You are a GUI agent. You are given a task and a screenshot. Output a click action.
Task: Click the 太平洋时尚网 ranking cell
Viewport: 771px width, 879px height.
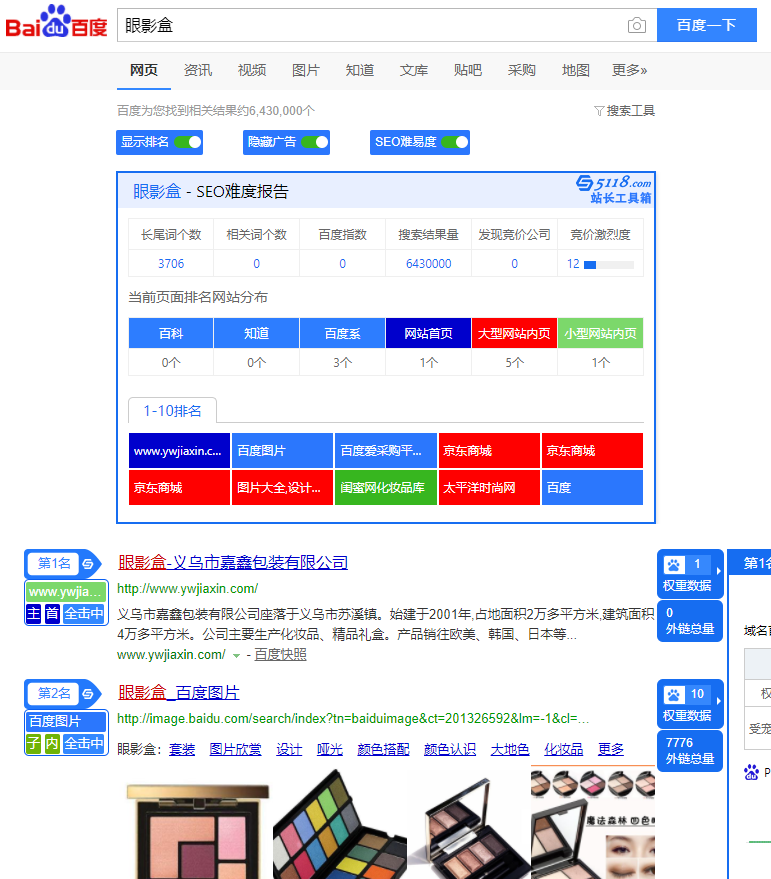coord(489,488)
